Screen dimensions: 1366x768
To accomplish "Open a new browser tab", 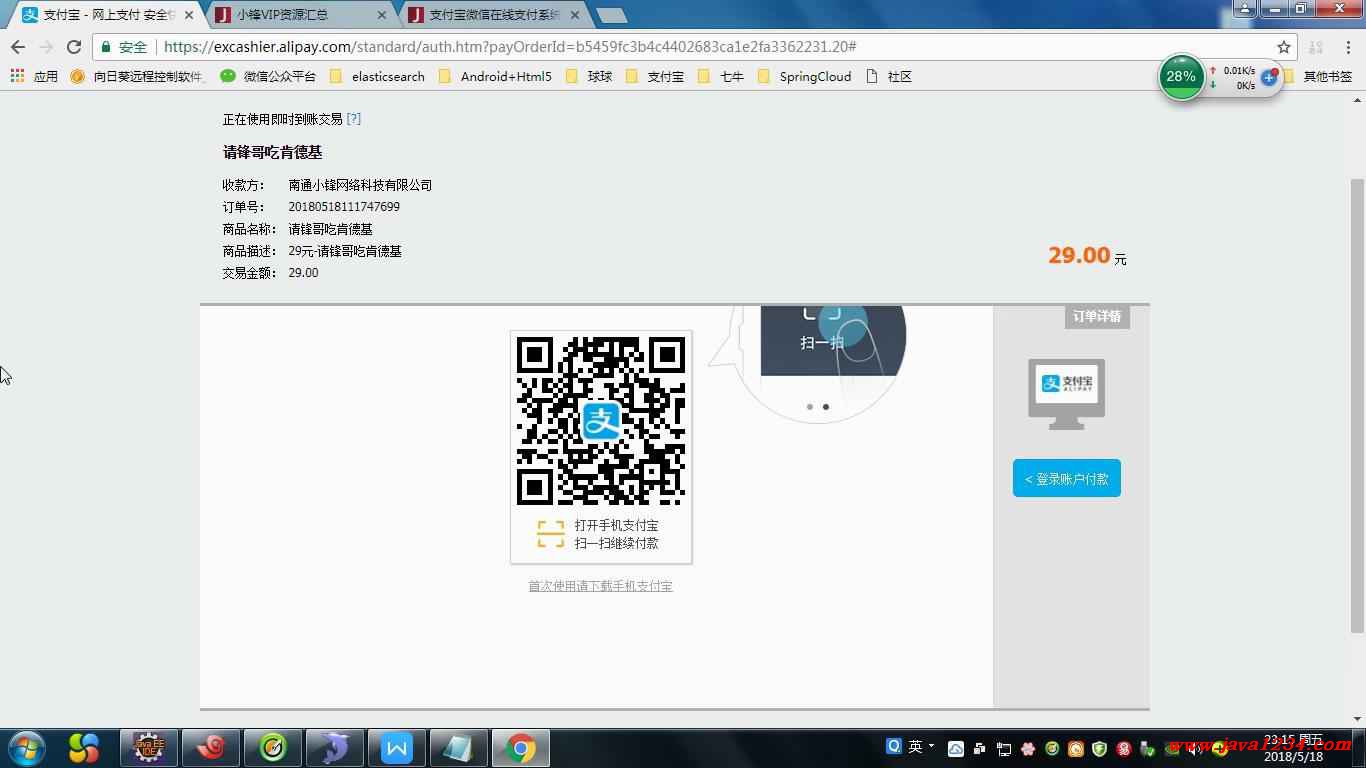I will click(611, 15).
